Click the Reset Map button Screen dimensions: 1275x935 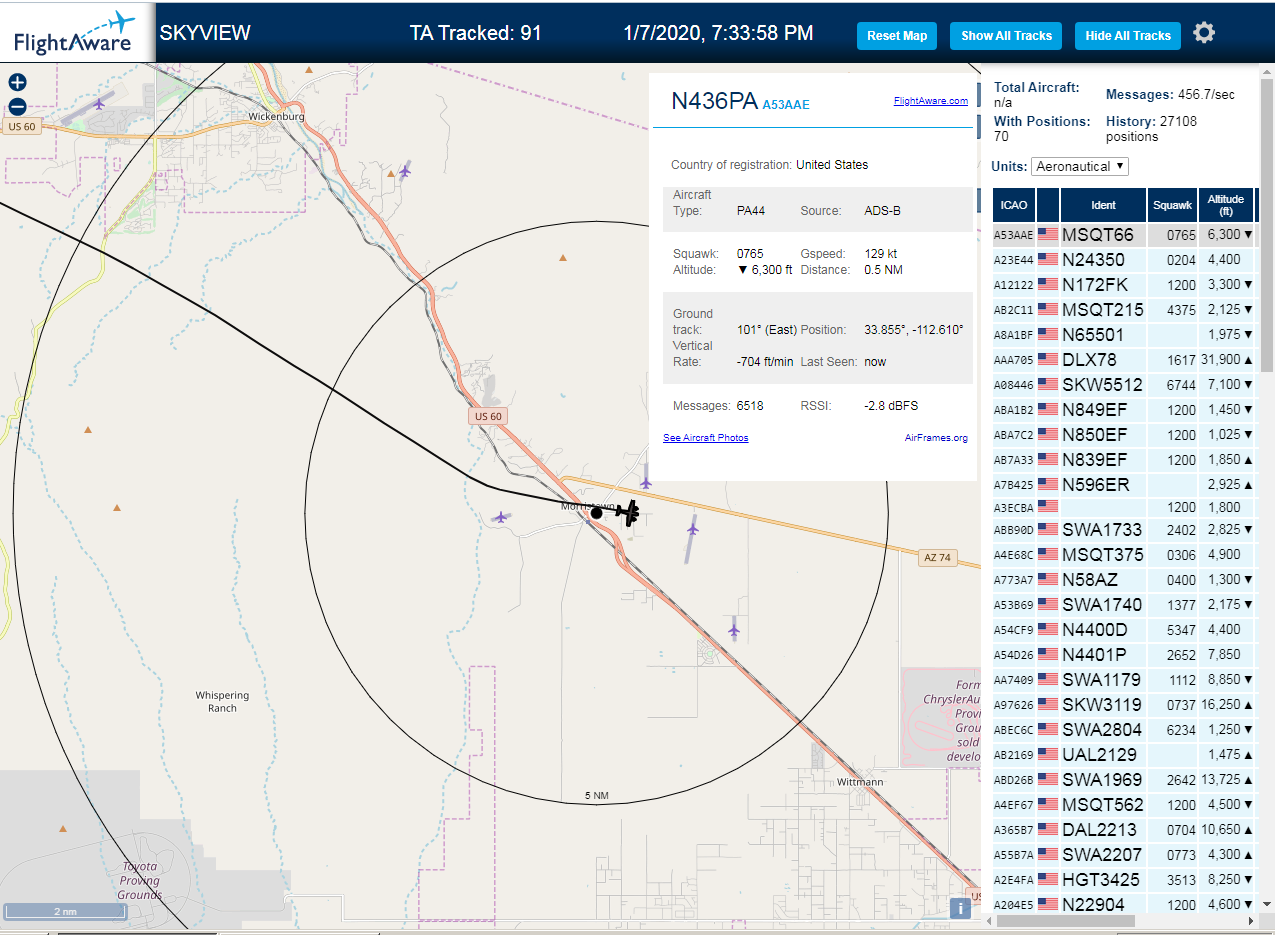coord(897,36)
